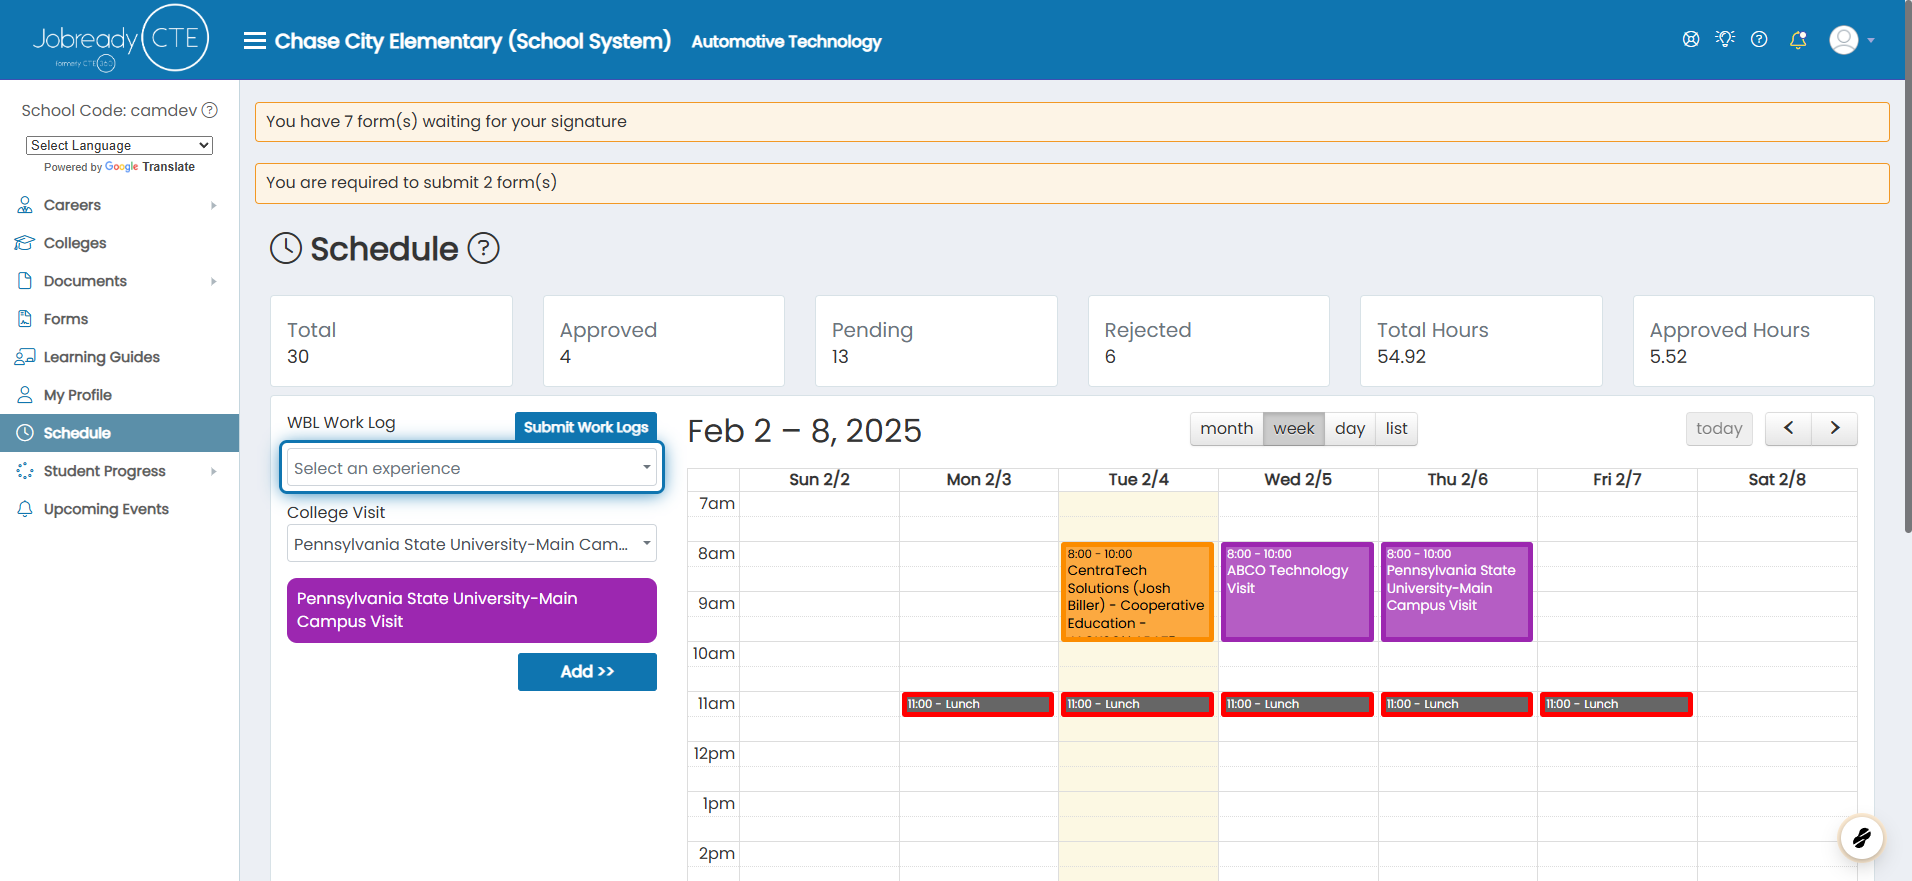Open the forms waiting for signature notice
The image size is (1912, 881).
1072,122
